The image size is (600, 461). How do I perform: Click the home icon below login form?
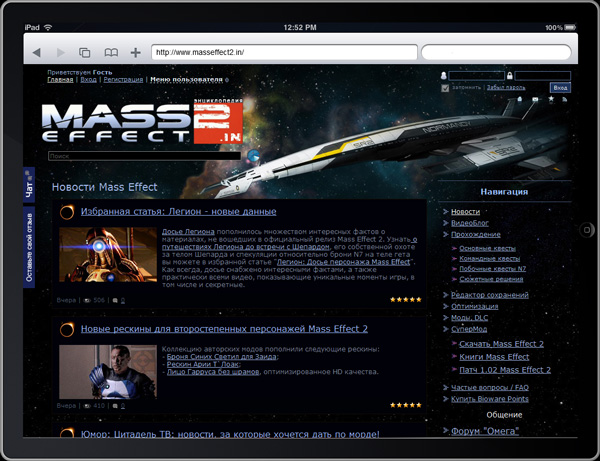click(x=520, y=99)
